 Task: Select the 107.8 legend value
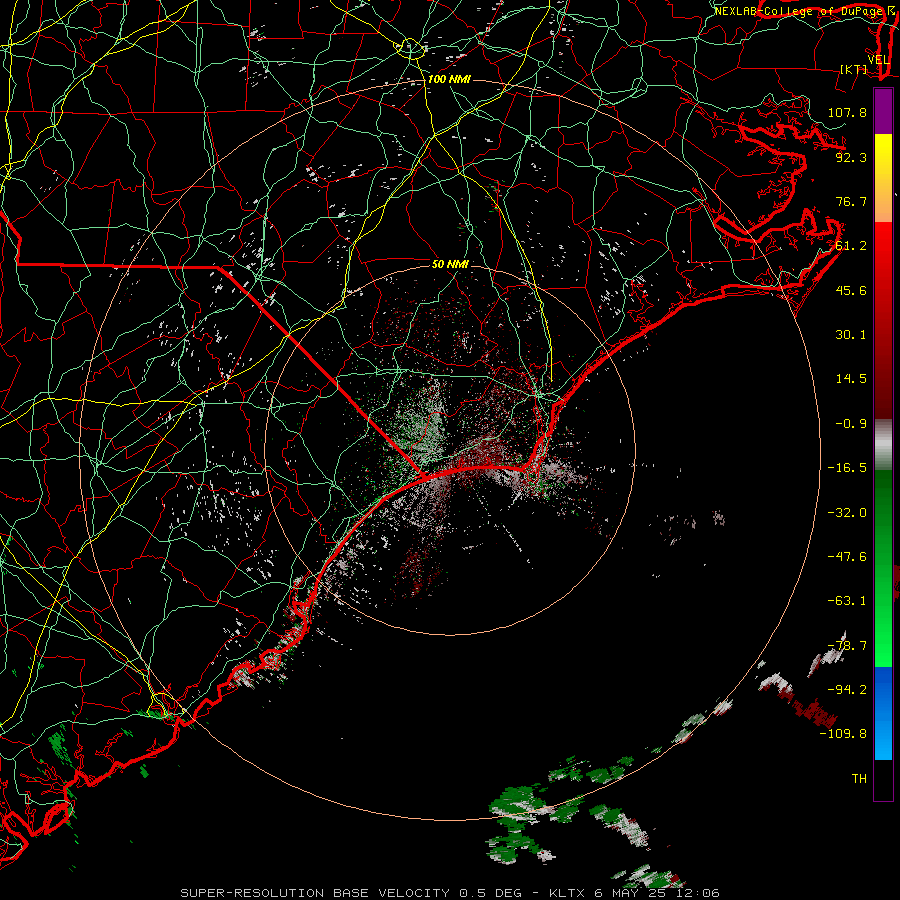coord(847,112)
